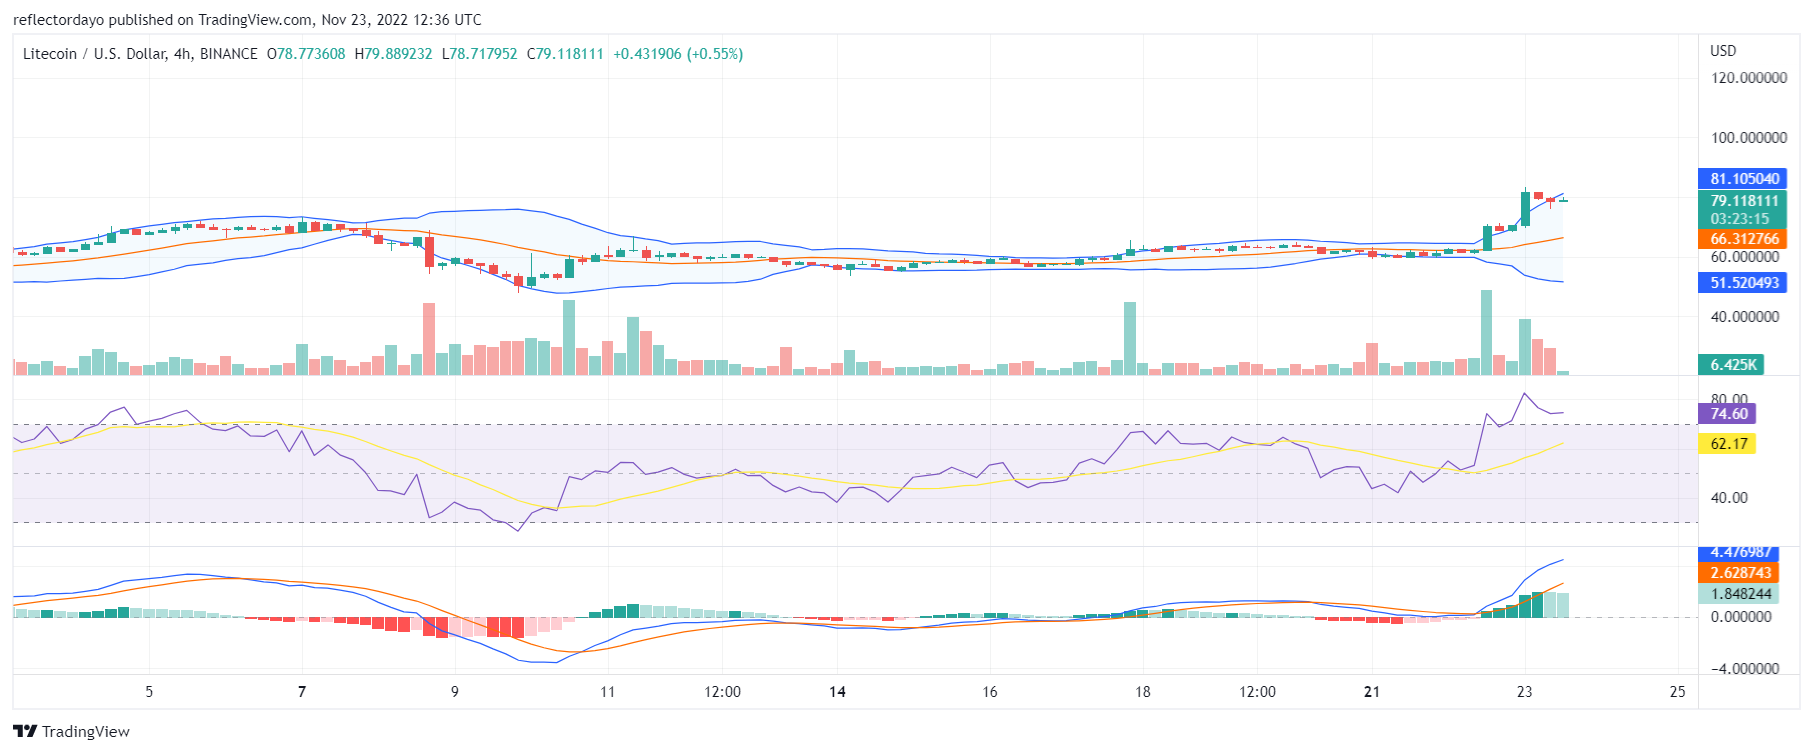This screenshot has width=1813, height=753.
Task: Click date label 11 on the time axis
Action: tap(608, 692)
